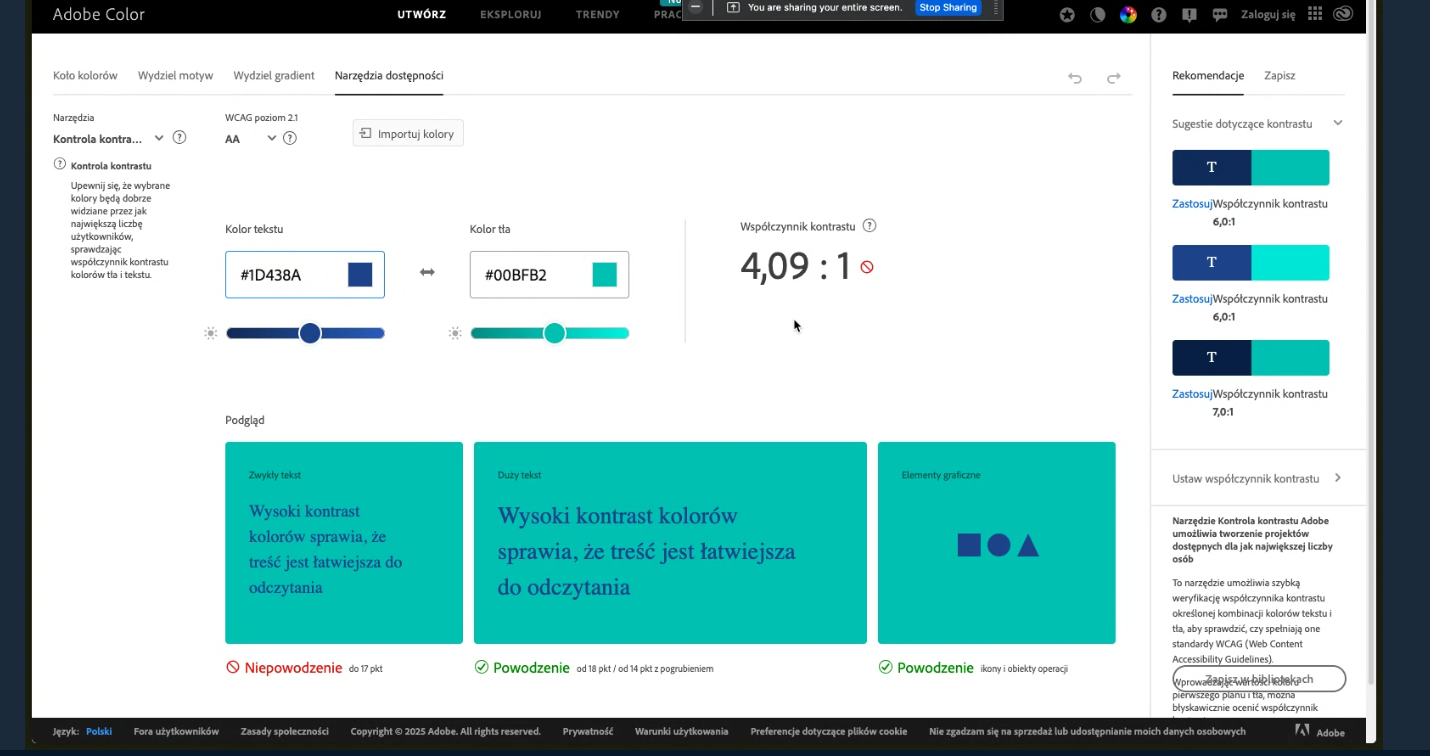Click the redo arrow icon
The height and width of the screenshot is (756, 1430).
(x=1113, y=78)
